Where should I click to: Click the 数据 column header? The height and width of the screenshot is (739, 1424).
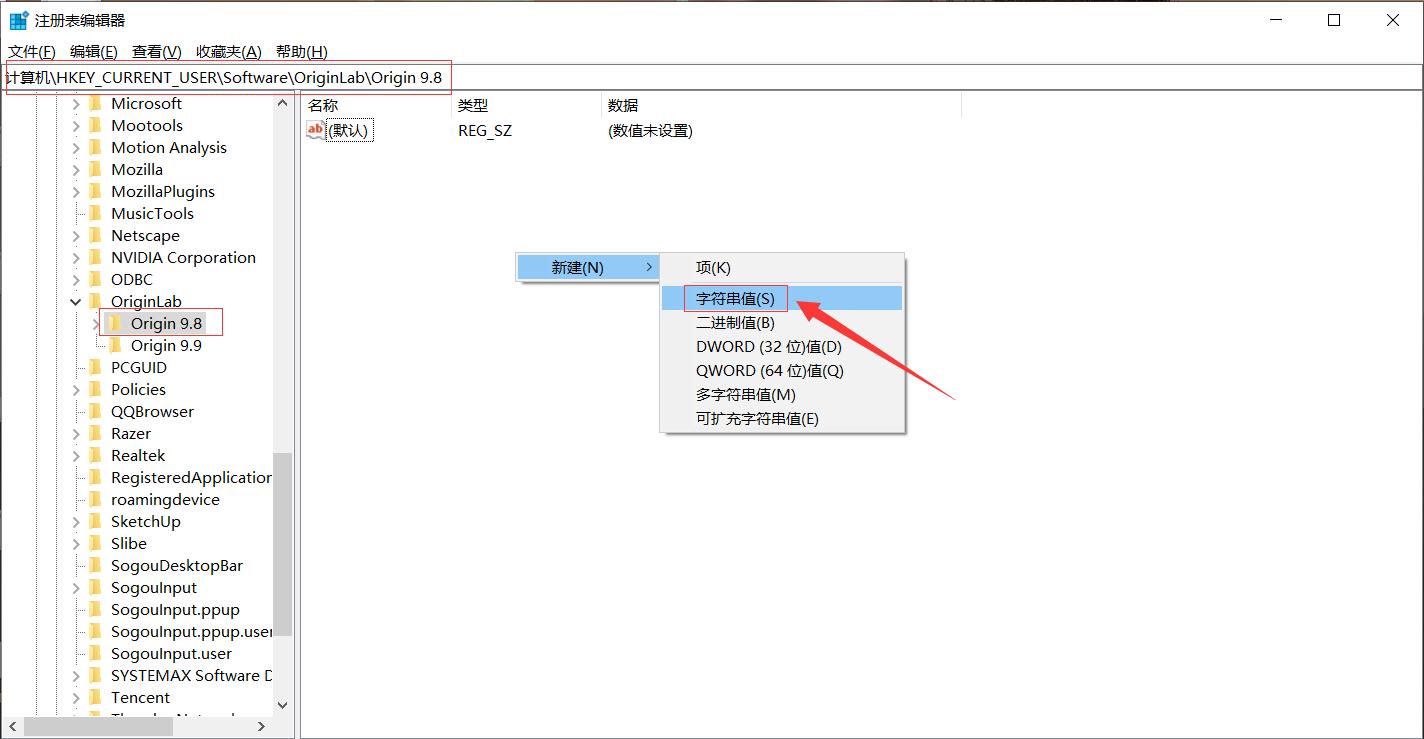[781, 105]
